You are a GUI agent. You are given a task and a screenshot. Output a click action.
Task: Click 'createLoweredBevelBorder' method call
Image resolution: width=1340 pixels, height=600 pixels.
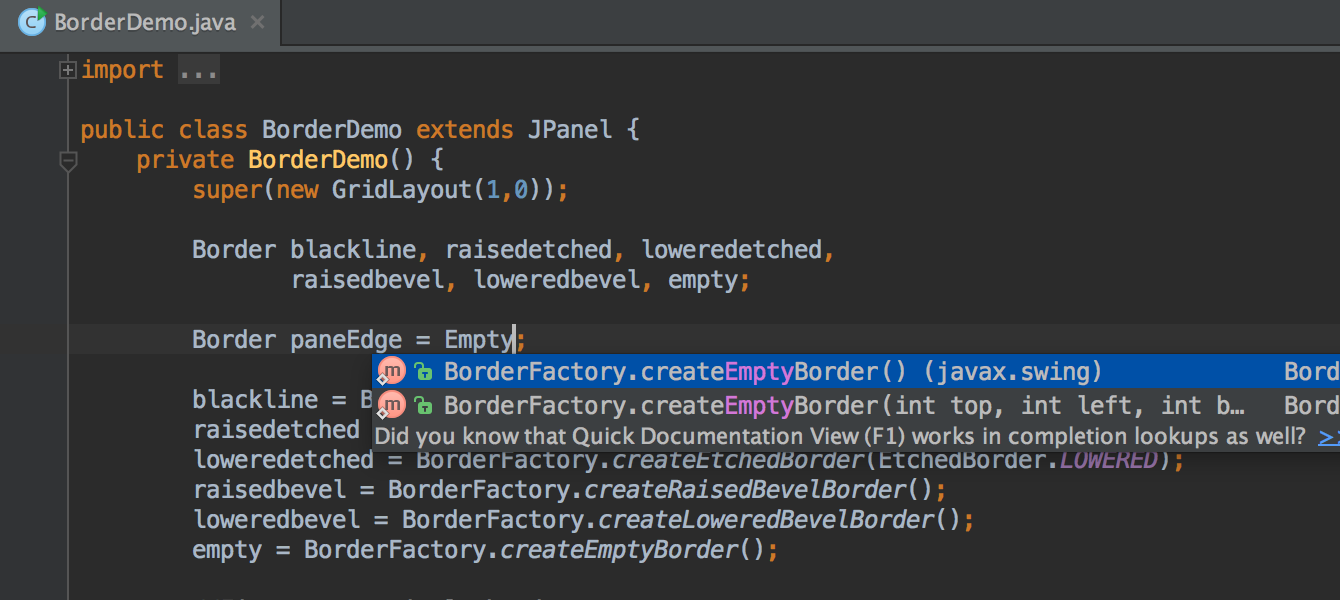(x=765, y=520)
